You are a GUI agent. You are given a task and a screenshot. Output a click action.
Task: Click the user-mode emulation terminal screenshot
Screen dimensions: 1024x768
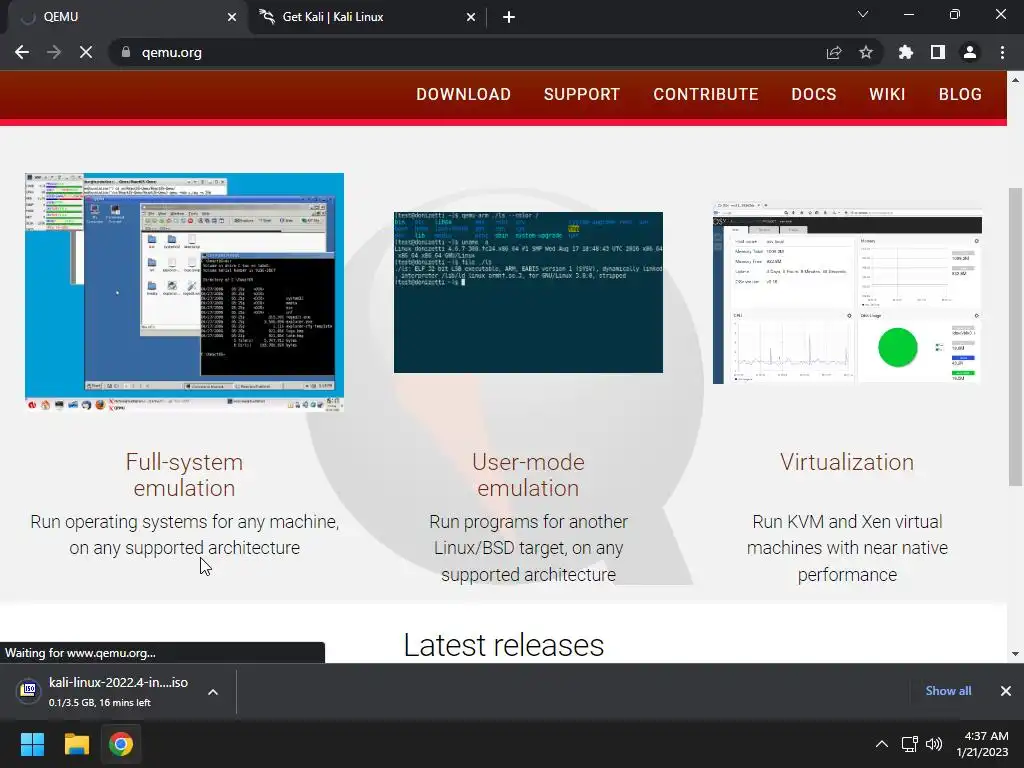click(x=528, y=292)
